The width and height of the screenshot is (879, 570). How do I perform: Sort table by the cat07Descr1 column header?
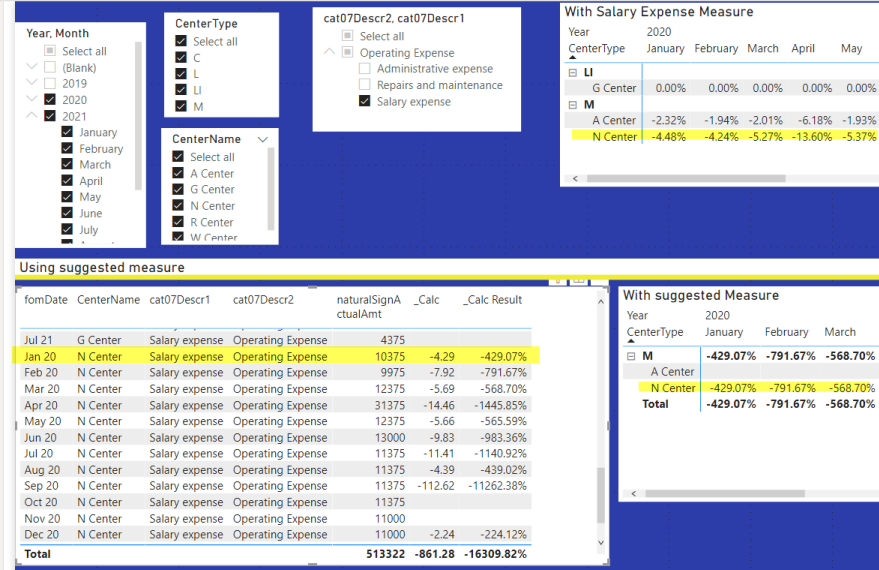point(179,300)
